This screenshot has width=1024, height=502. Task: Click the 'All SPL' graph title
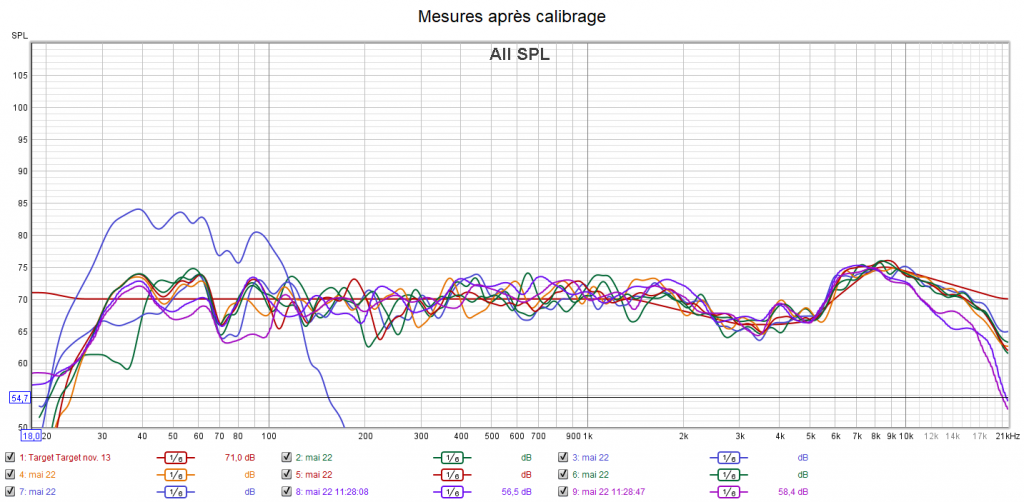tap(519, 55)
